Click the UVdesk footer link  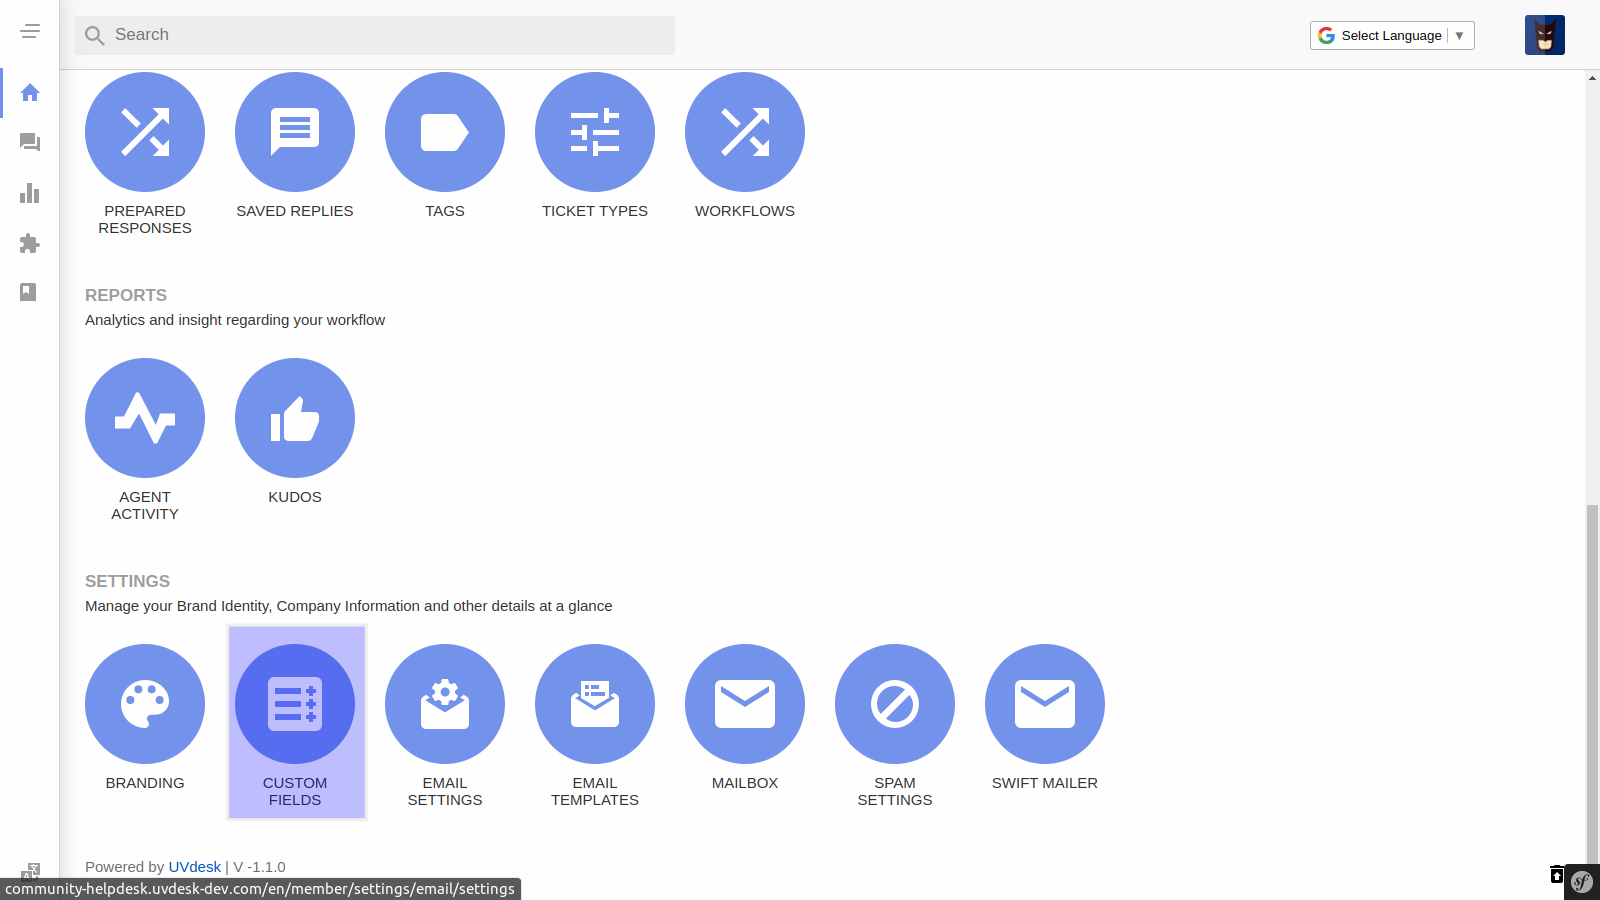click(195, 867)
